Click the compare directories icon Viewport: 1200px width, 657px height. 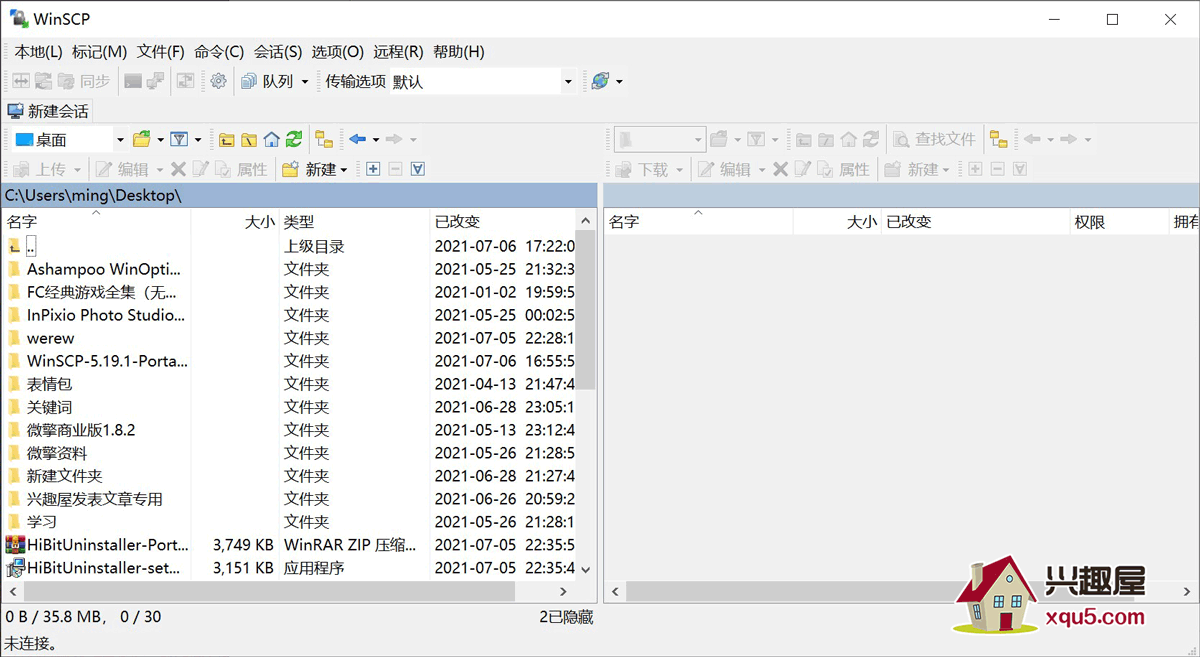pyautogui.click(x=21, y=82)
